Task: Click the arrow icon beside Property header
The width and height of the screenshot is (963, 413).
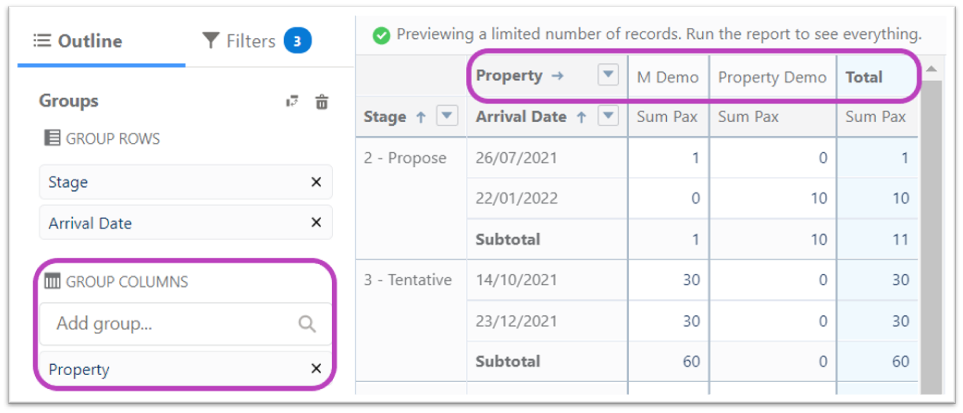Action: coord(558,76)
